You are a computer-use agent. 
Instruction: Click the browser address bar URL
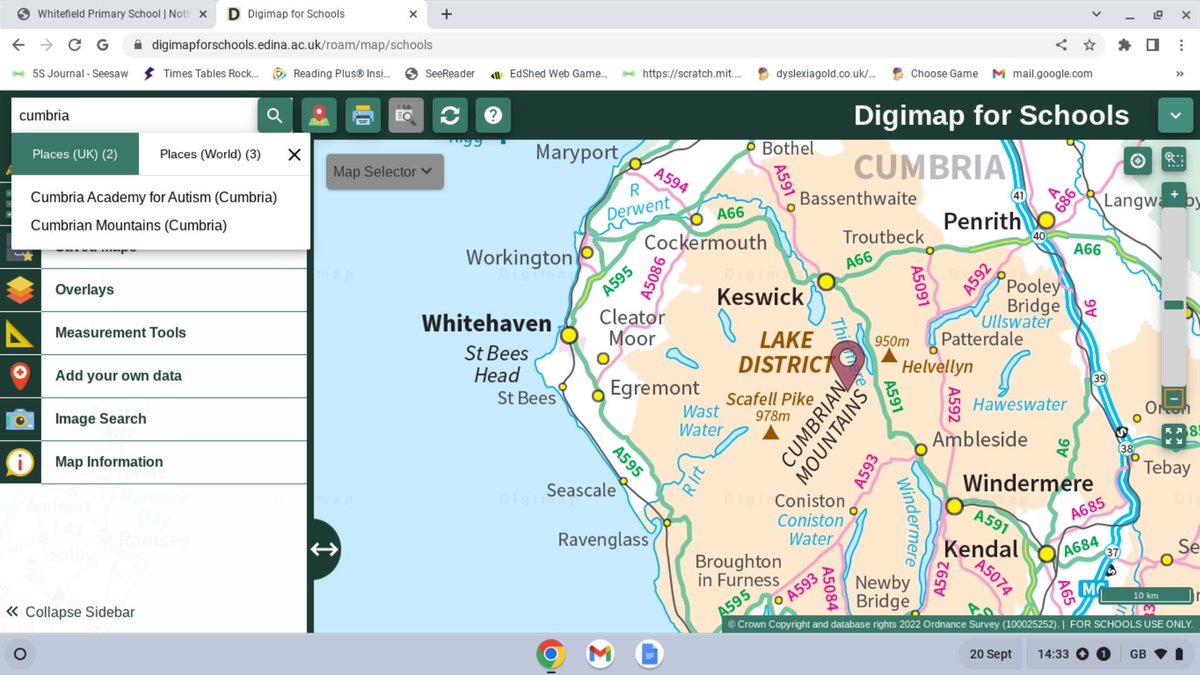point(293,45)
